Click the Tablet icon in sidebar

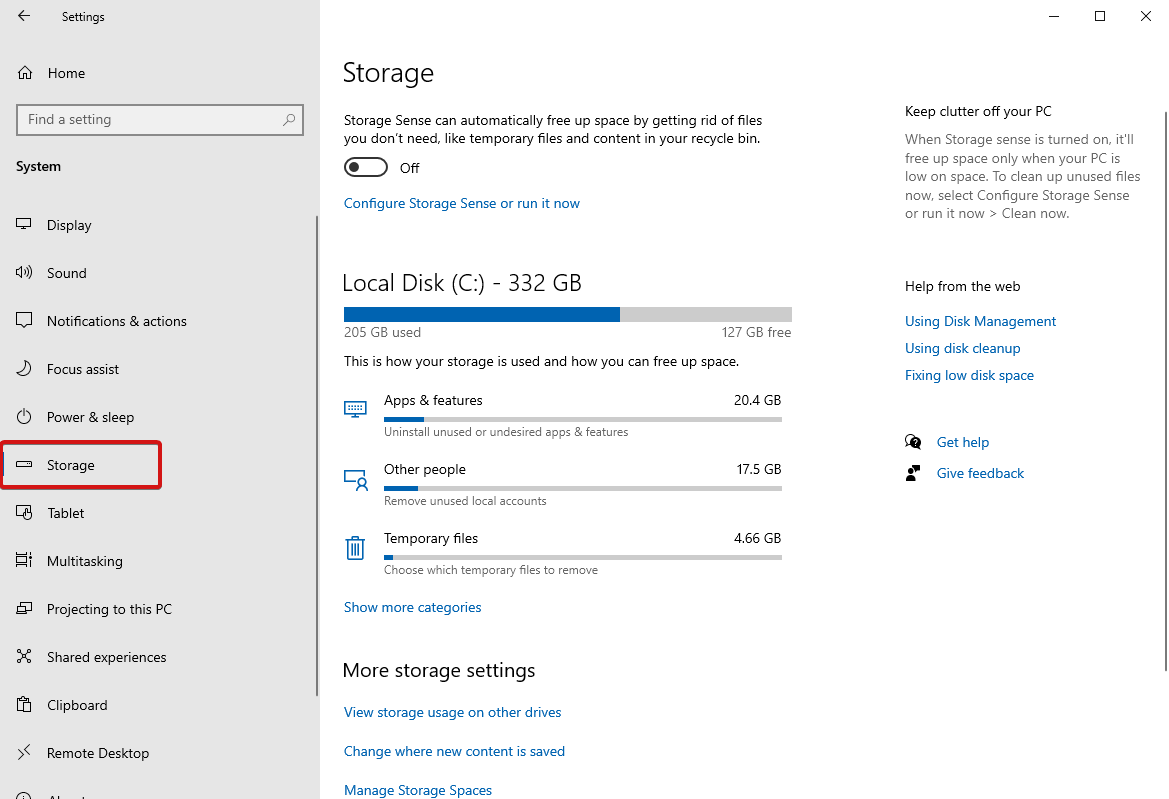[x=23, y=512]
